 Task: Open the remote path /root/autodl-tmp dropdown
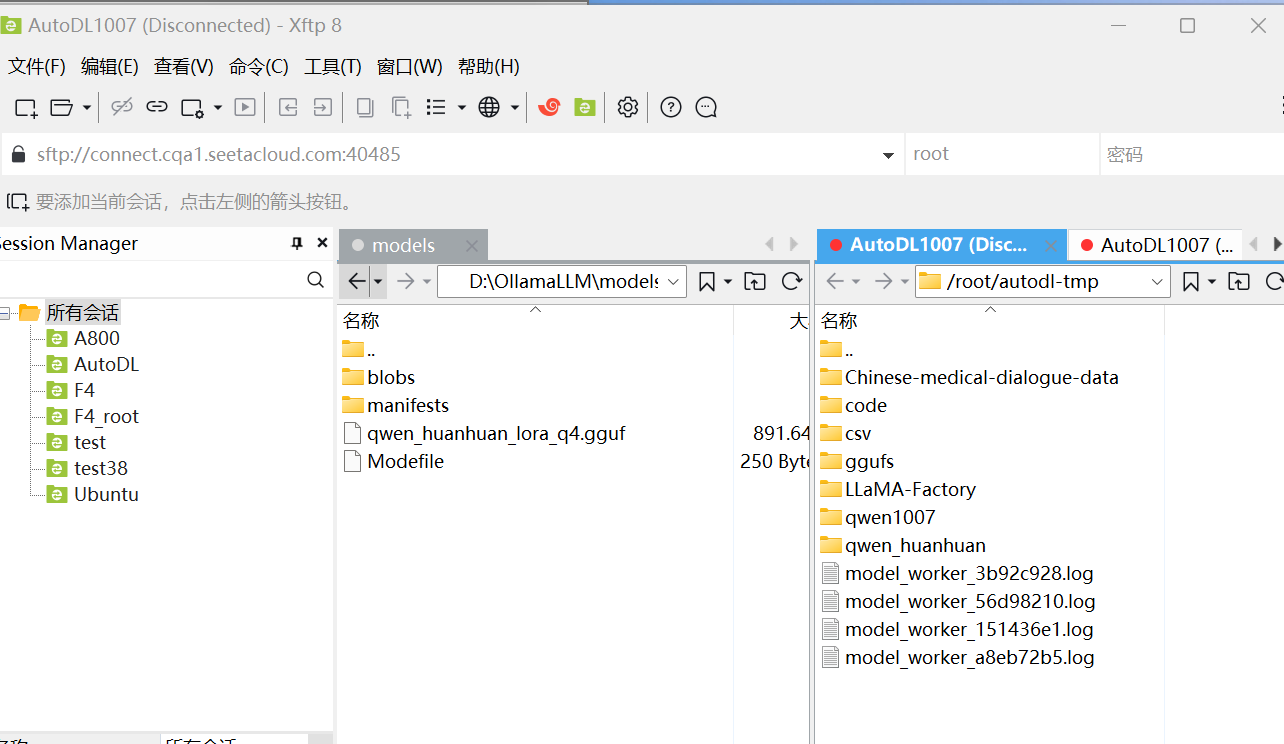tap(1158, 282)
